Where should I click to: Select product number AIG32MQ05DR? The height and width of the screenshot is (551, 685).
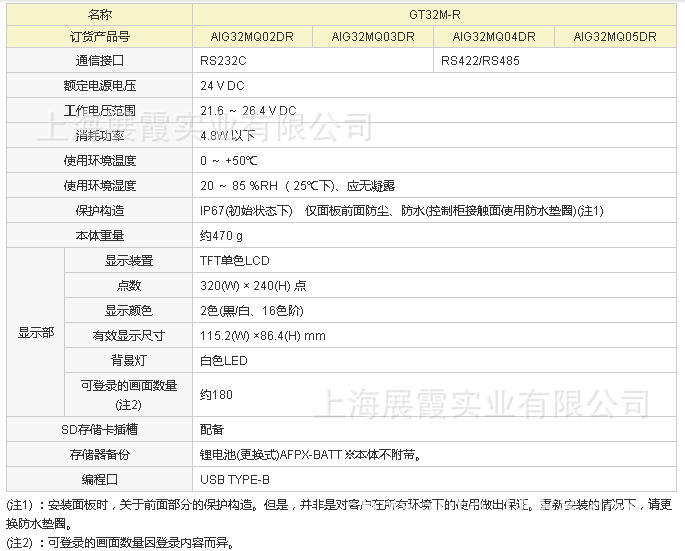pyautogui.click(x=615, y=37)
